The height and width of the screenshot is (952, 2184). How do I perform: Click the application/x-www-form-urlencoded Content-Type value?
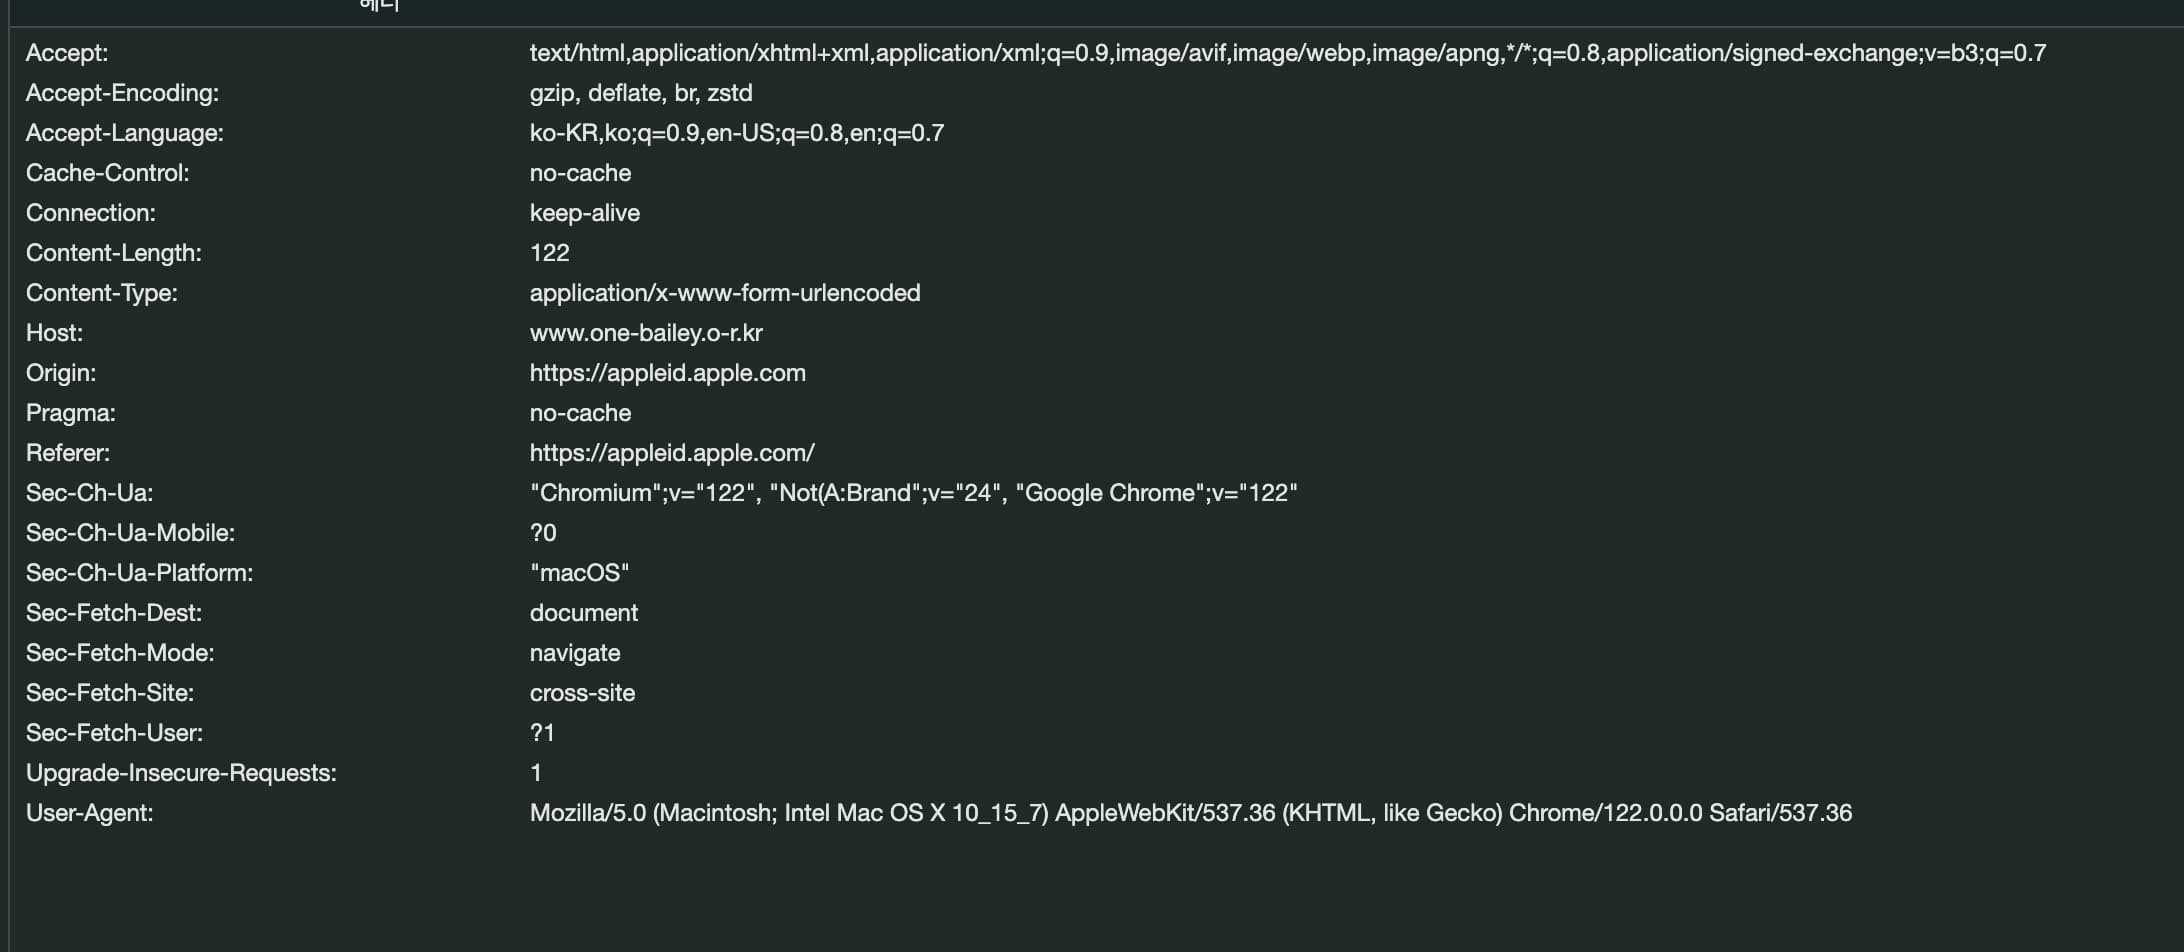(x=724, y=293)
